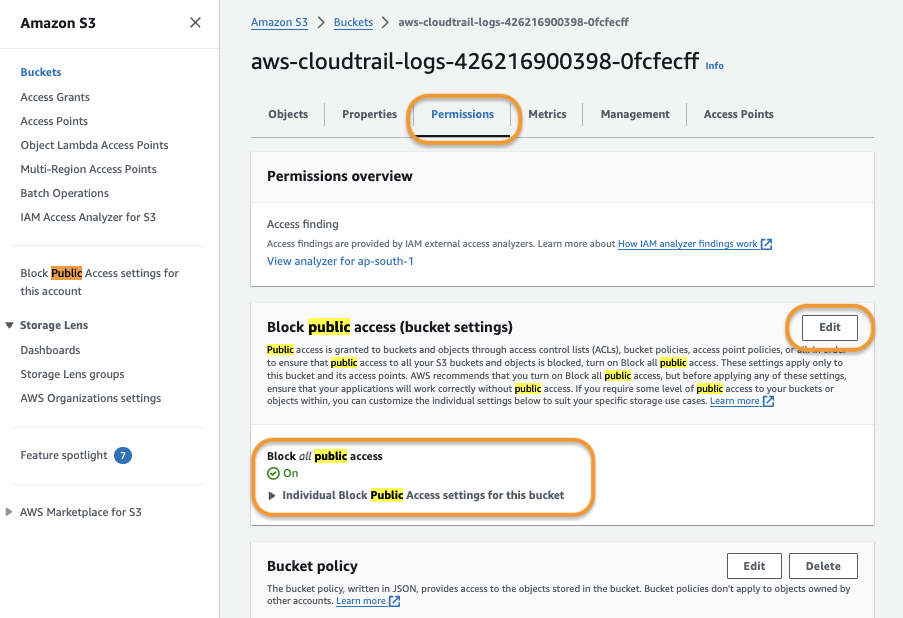Open Storage Lens groups
This screenshot has height=618, width=903.
point(73,374)
